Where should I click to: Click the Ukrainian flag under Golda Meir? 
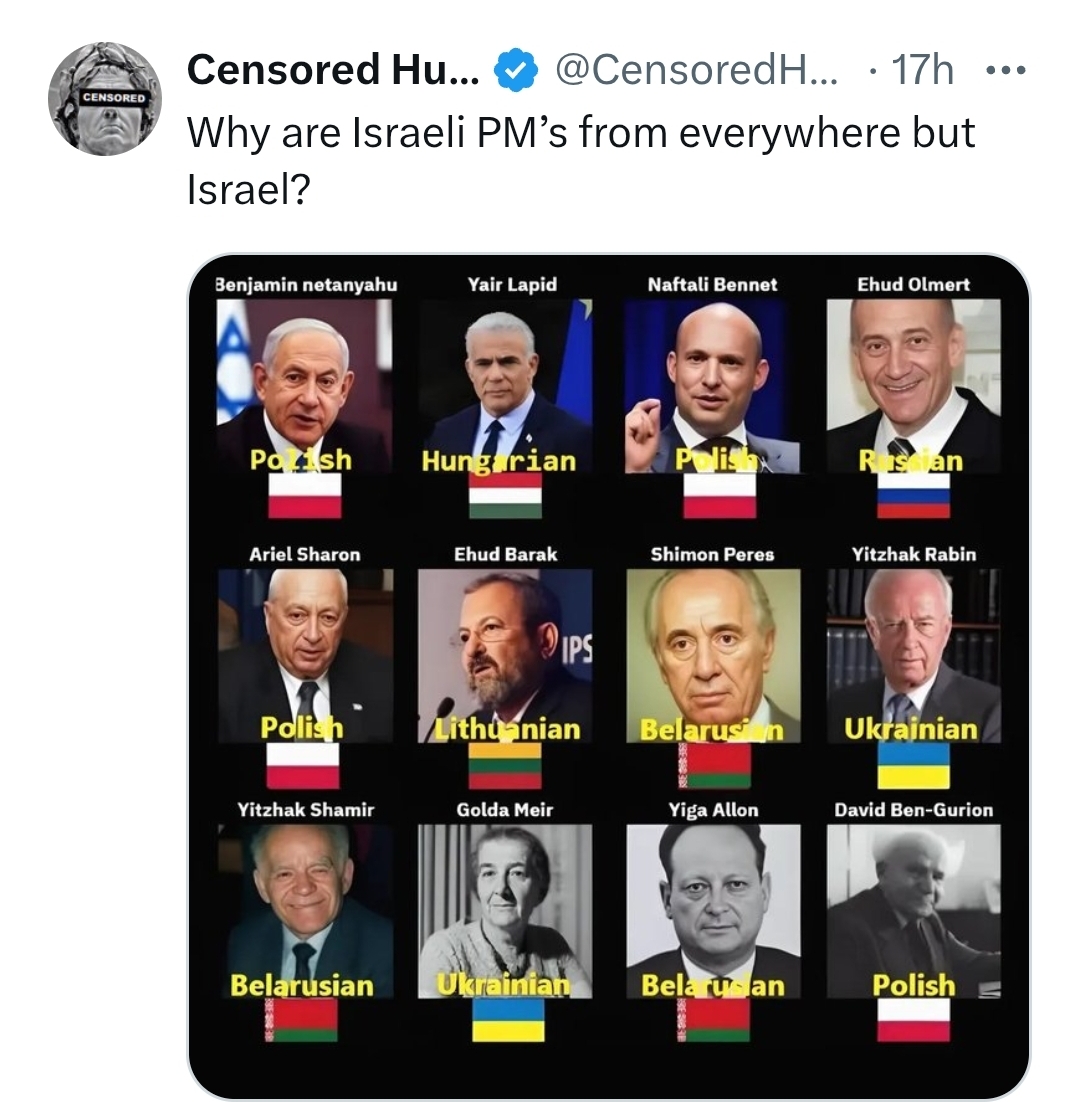pos(508,1020)
